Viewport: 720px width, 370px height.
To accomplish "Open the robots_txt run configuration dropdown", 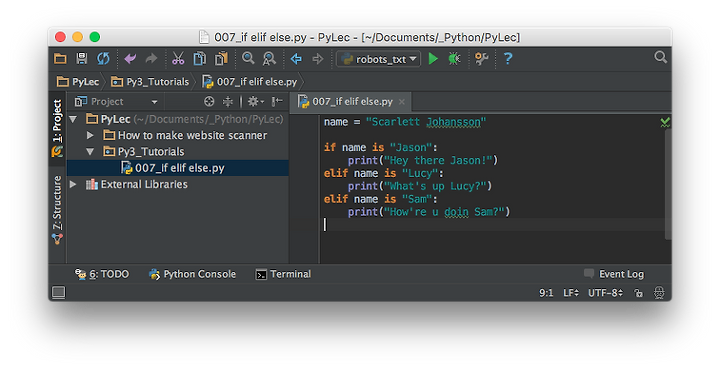I will click(378, 59).
